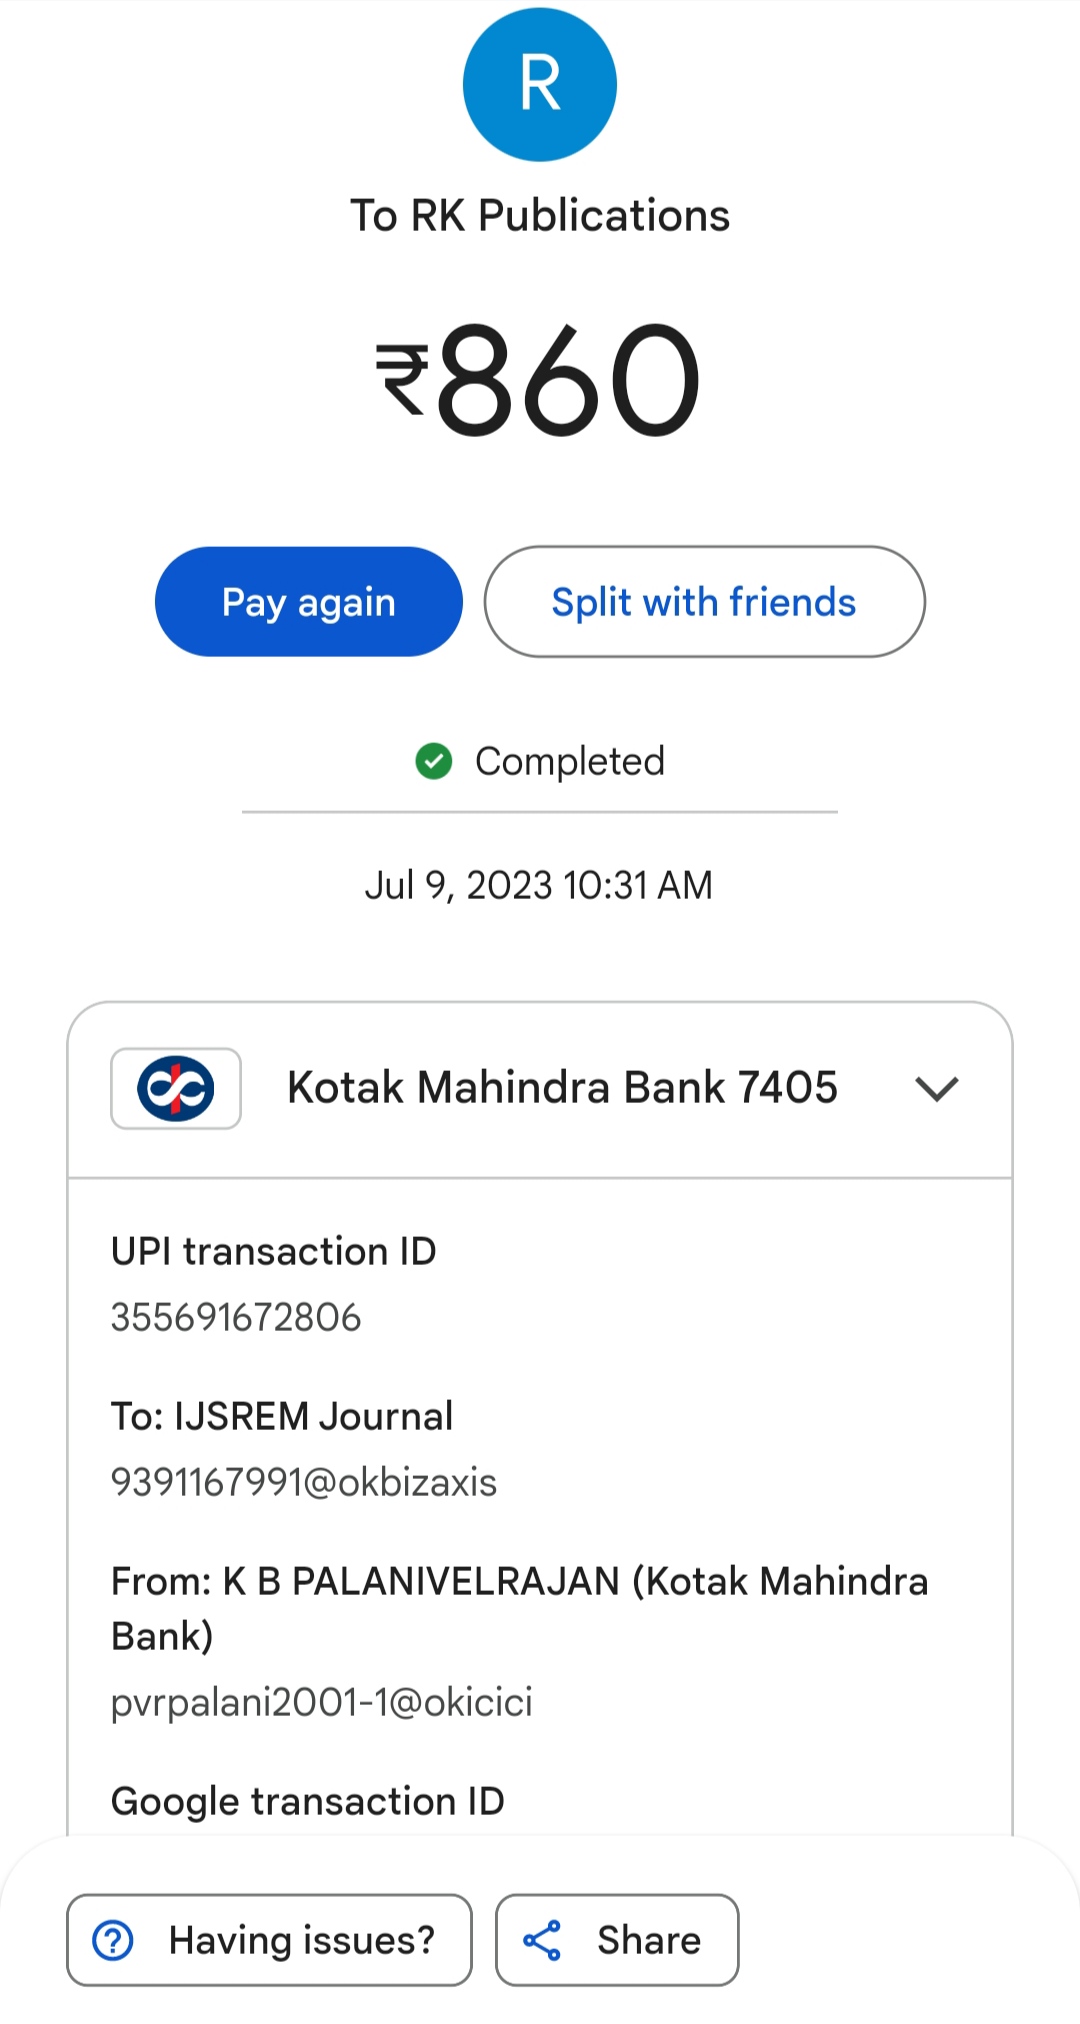Click the green Completed checkmark icon
The width and height of the screenshot is (1080, 2024).
(434, 761)
